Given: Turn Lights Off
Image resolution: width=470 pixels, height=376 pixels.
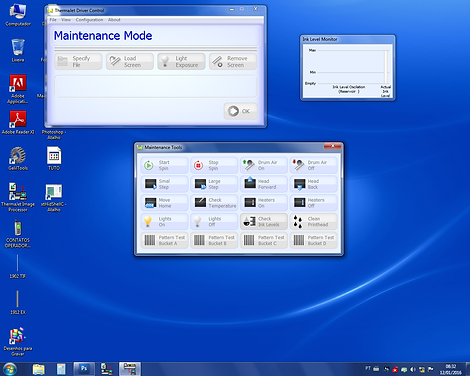Looking at the screenshot, I should point(214,222).
